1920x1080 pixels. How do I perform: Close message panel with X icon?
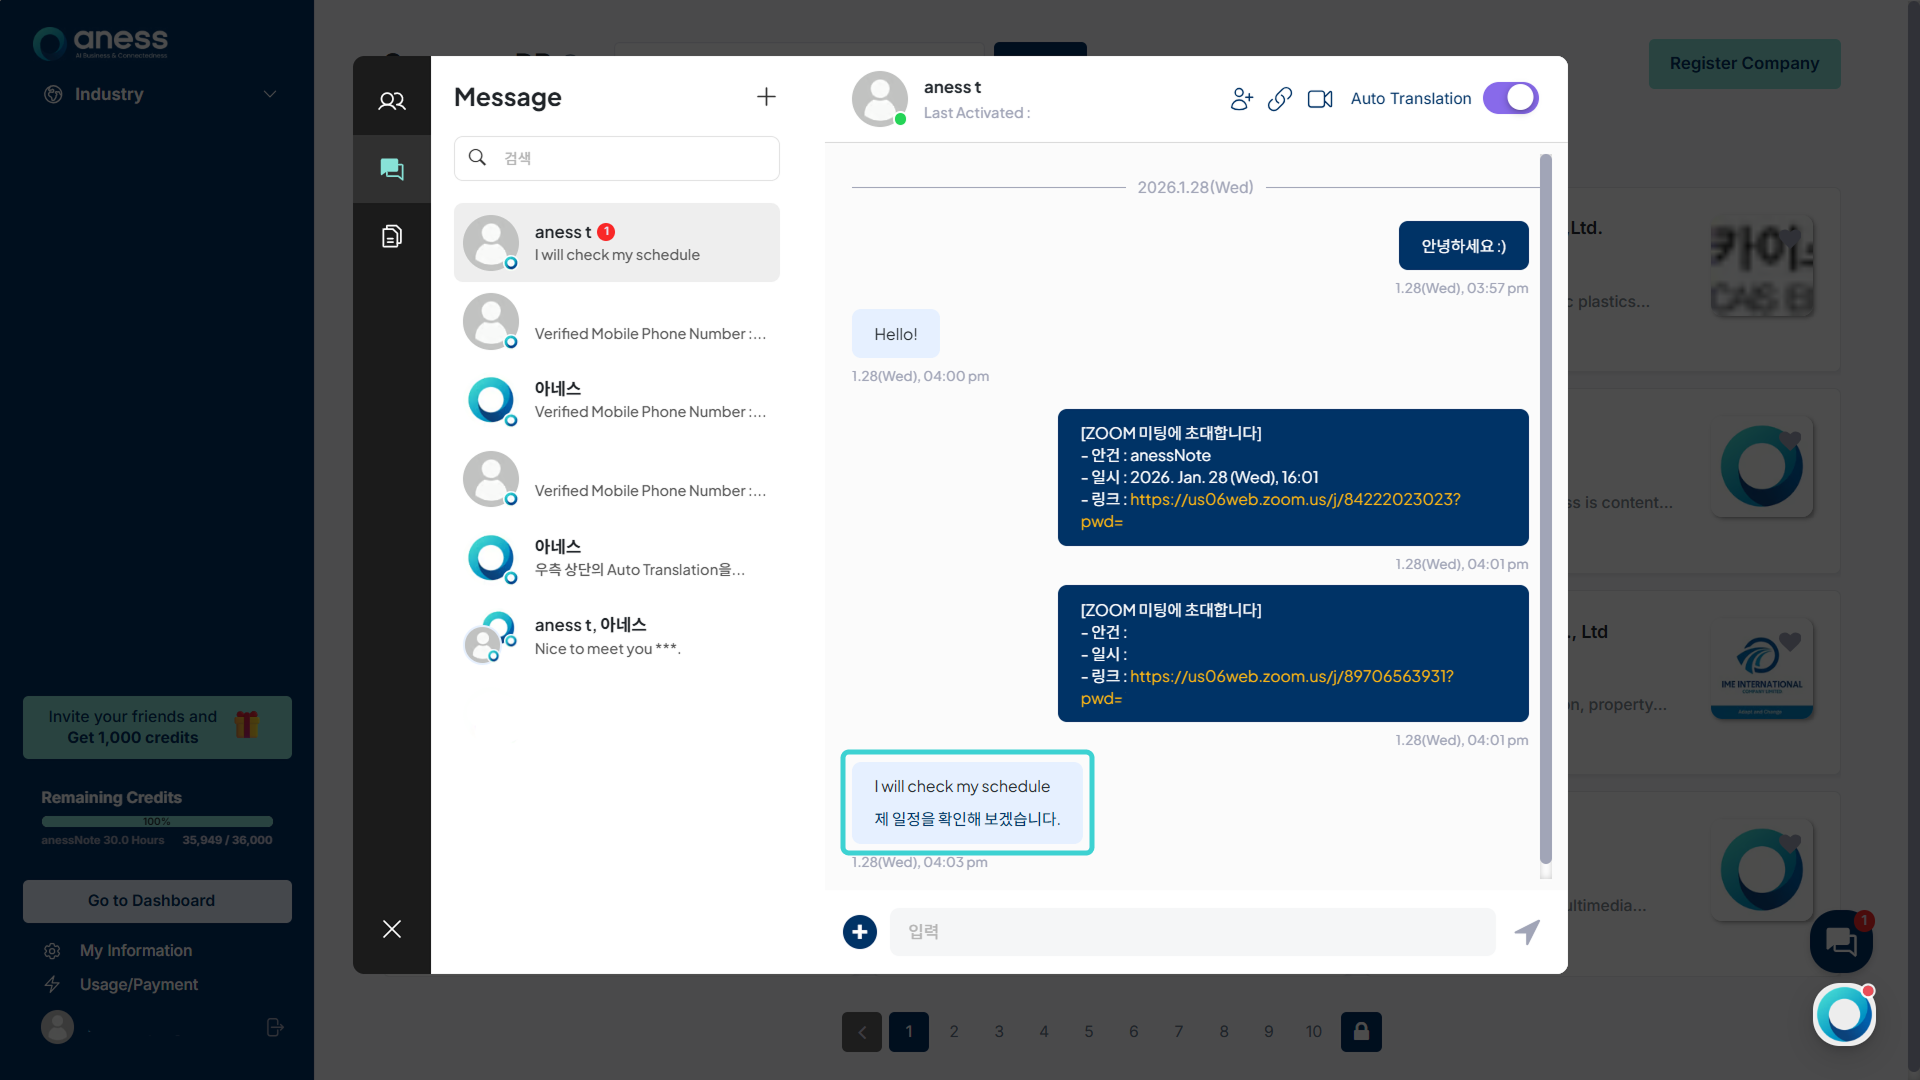click(391, 929)
